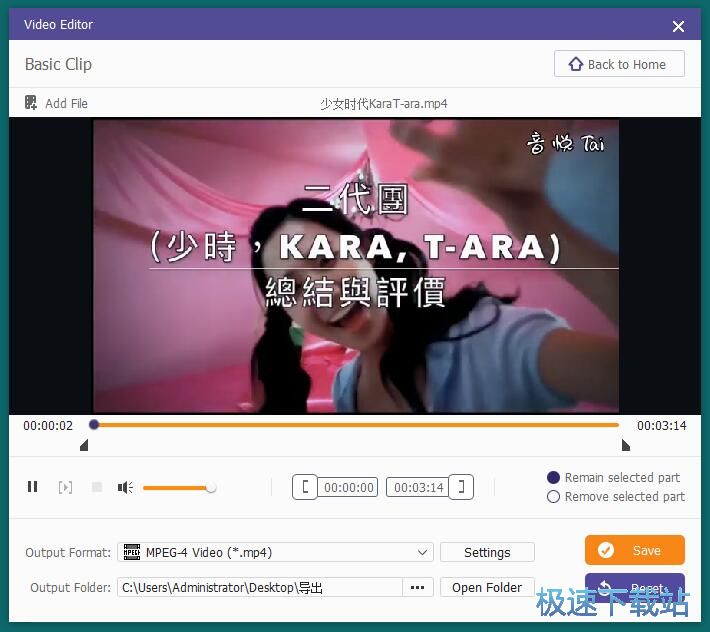Click Open Folder button
710x632 pixels.
coord(487,588)
